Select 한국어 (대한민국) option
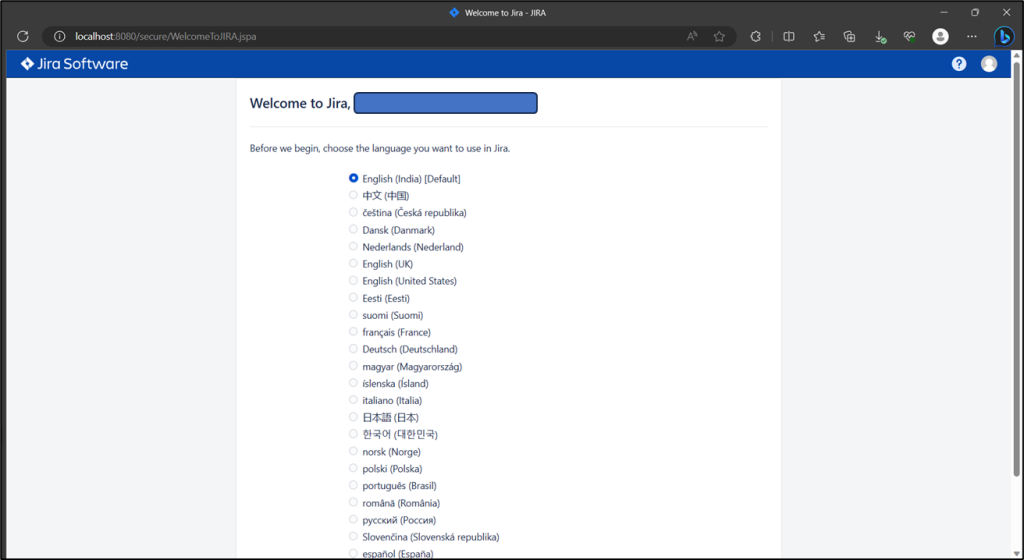This screenshot has width=1024, height=560. (x=353, y=434)
